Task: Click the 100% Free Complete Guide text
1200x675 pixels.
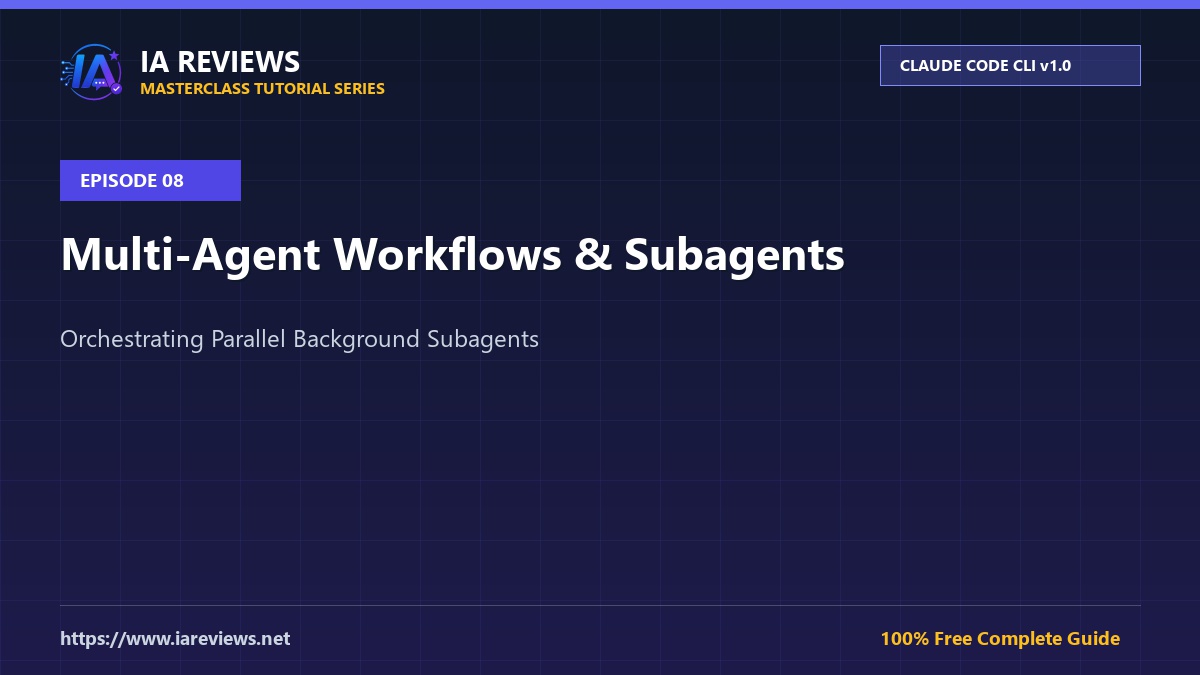Action: click(x=1000, y=638)
